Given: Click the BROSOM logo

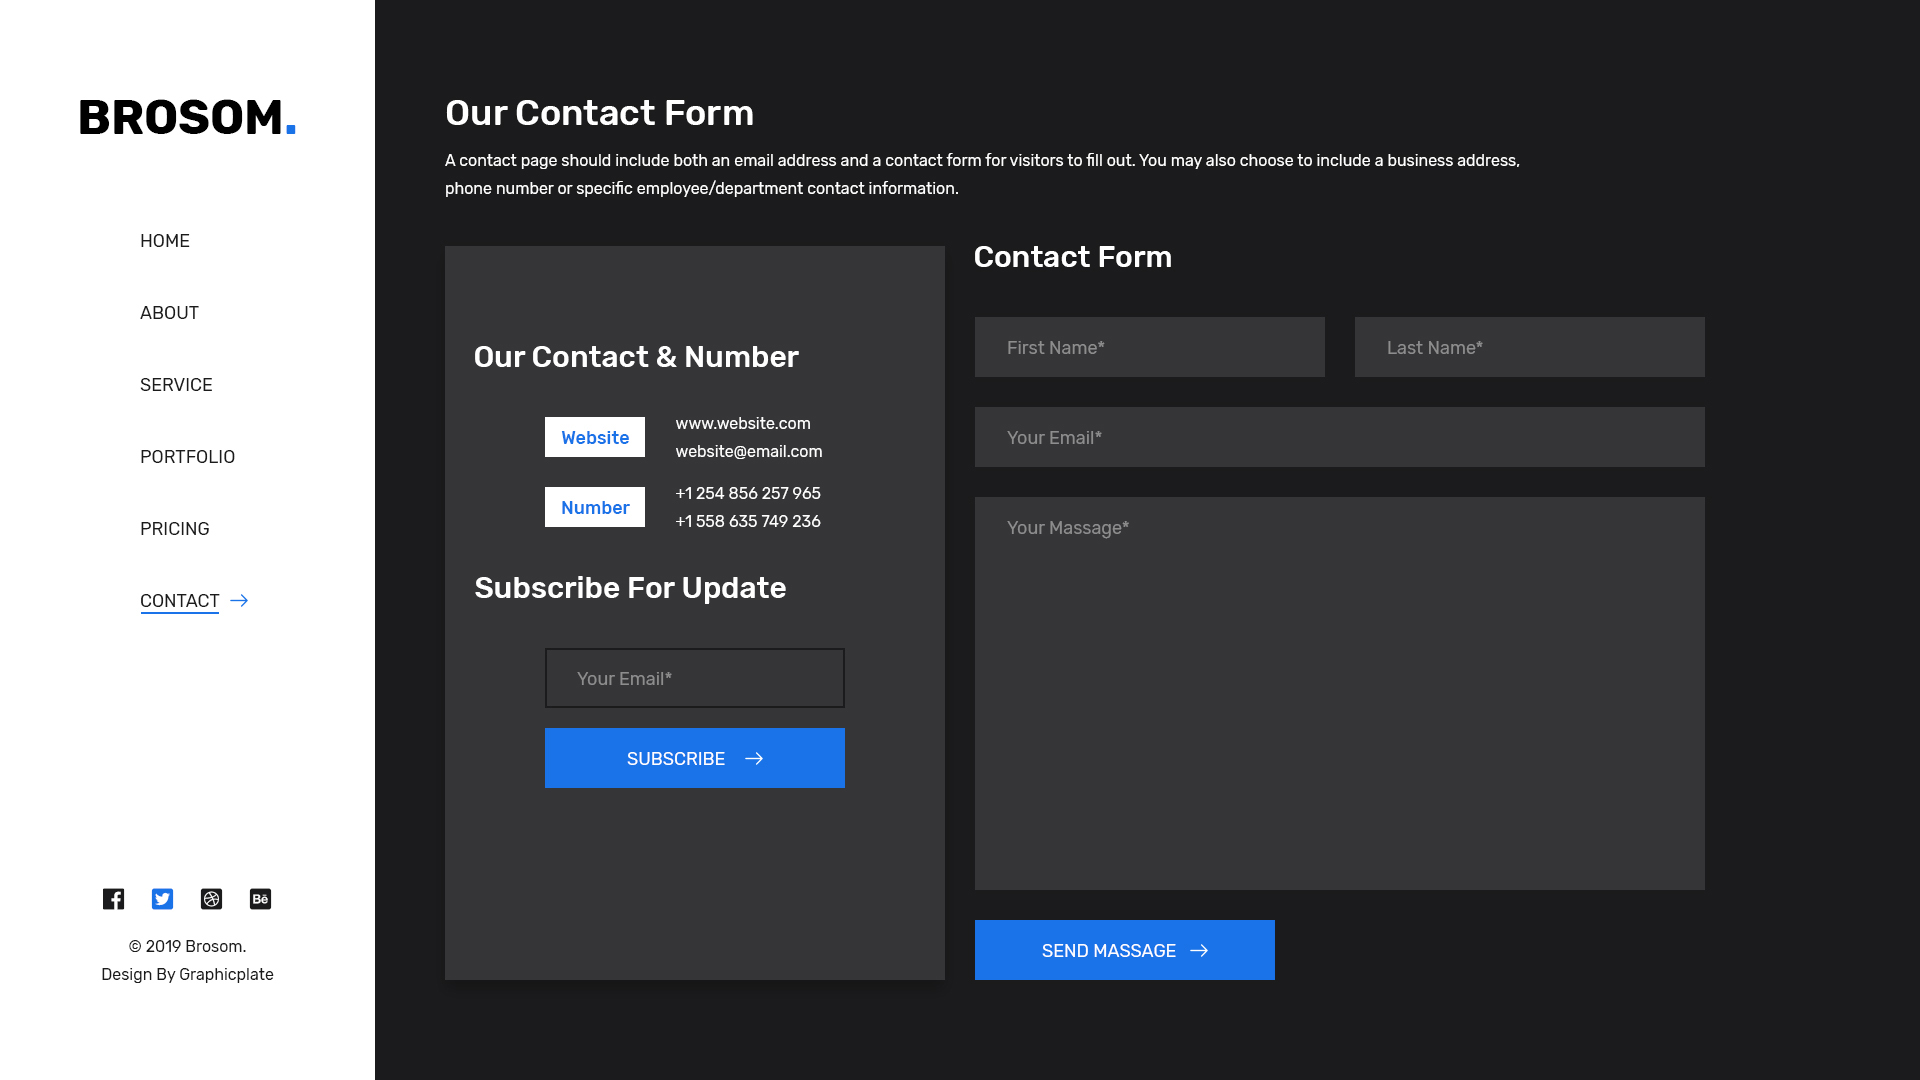Looking at the screenshot, I should coord(187,118).
